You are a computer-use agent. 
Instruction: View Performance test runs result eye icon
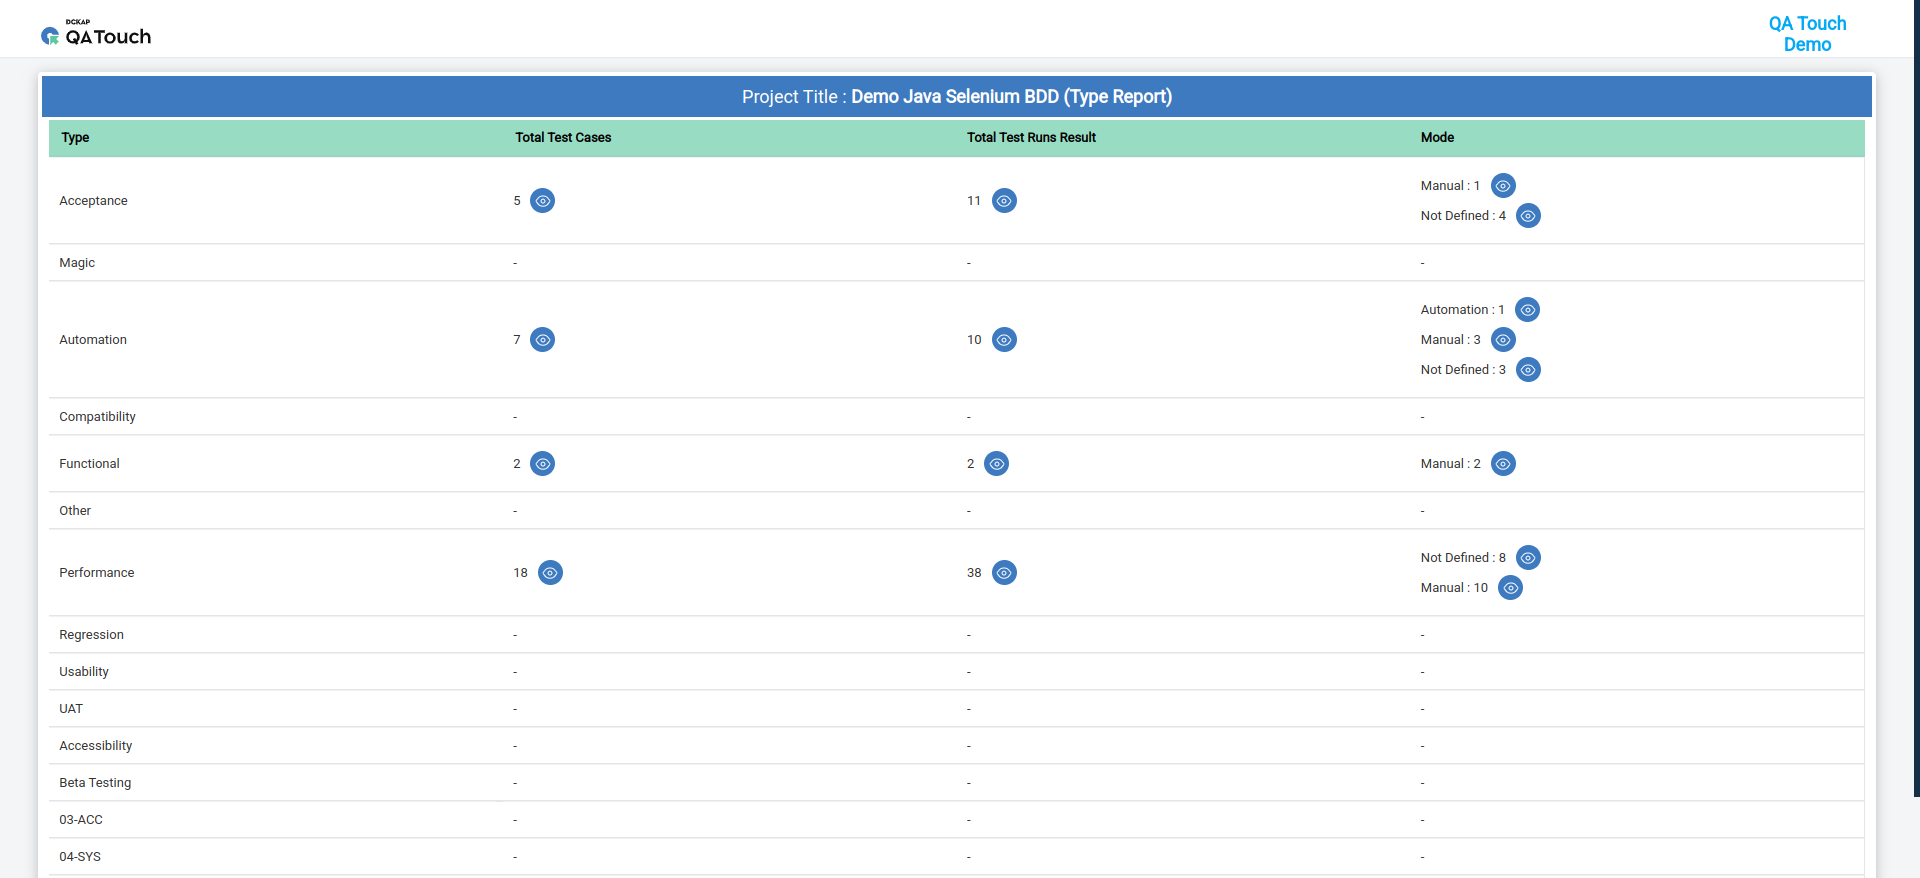coord(1004,573)
